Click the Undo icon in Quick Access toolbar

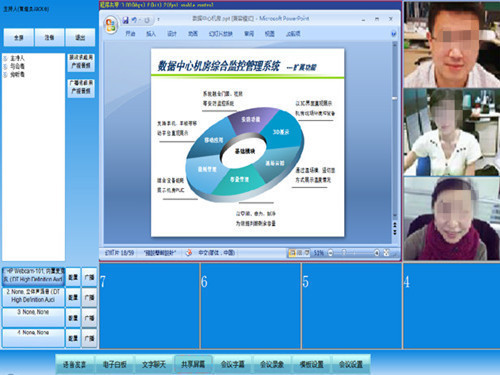pyautogui.click(x=134, y=20)
